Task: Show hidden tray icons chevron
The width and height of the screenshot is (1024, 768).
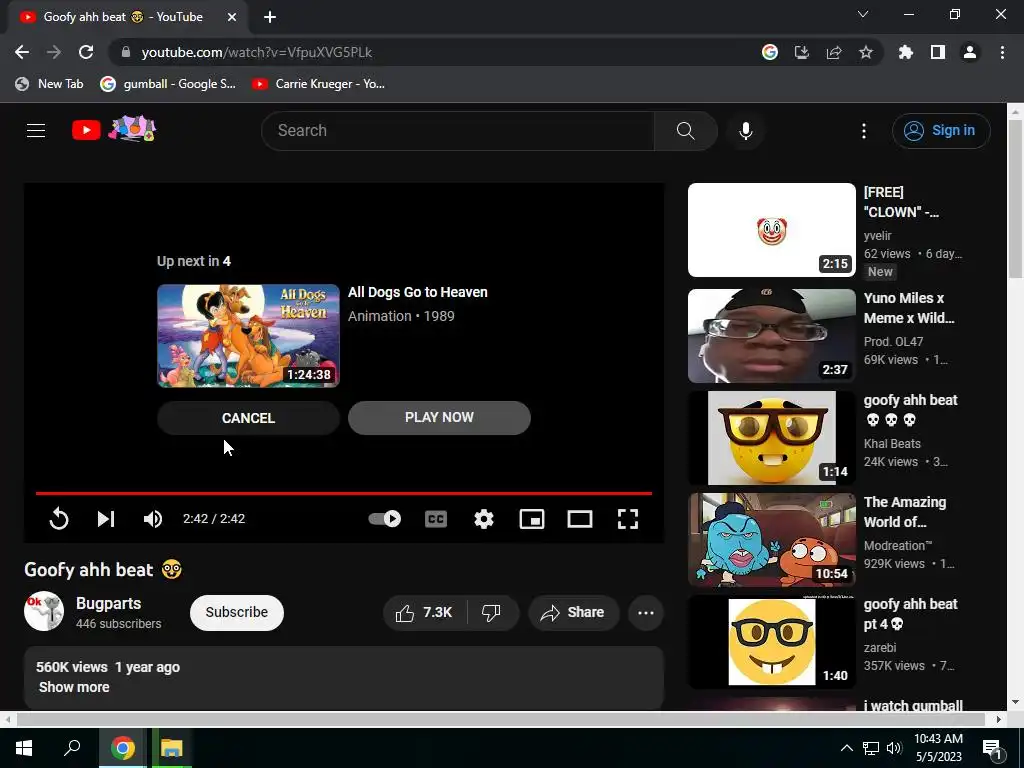Action: click(x=846, y=748)
